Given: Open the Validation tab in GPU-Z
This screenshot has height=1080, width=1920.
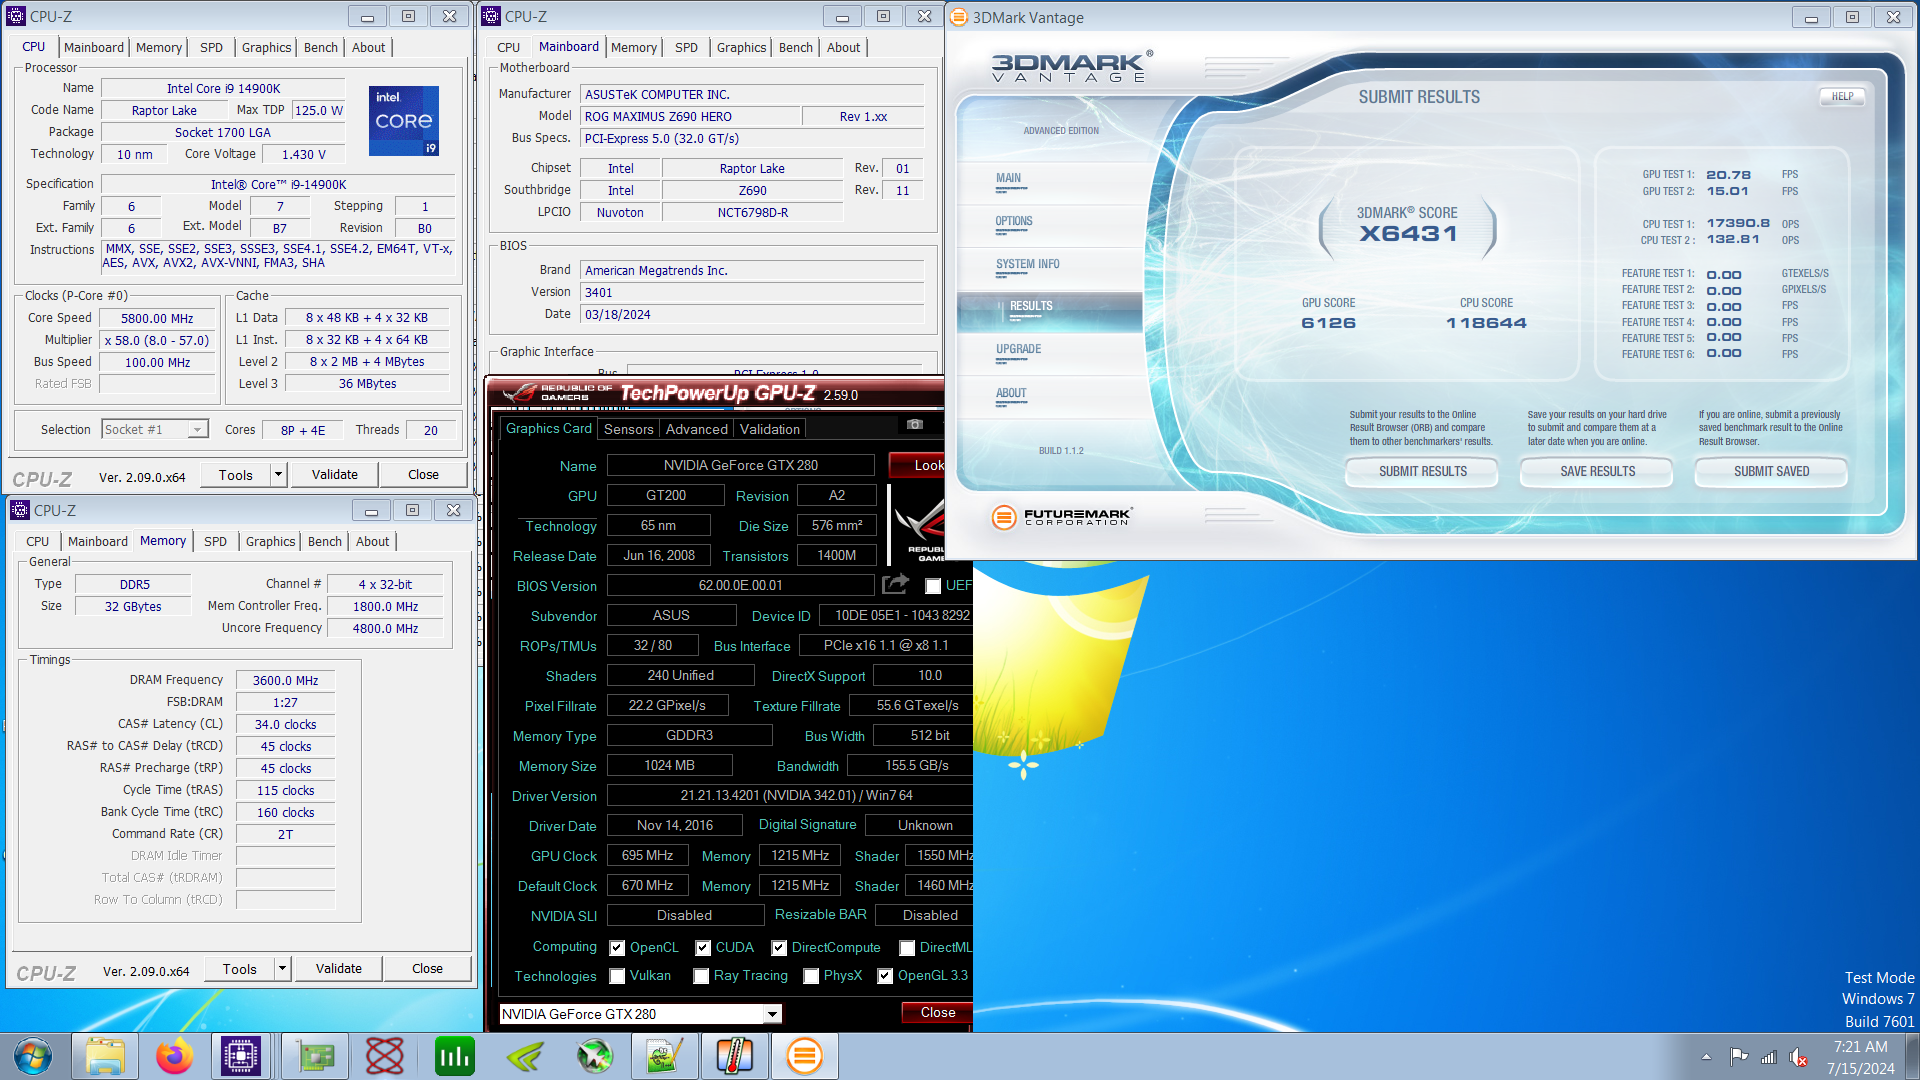Looking at the screenshot, I should point(770,429).
